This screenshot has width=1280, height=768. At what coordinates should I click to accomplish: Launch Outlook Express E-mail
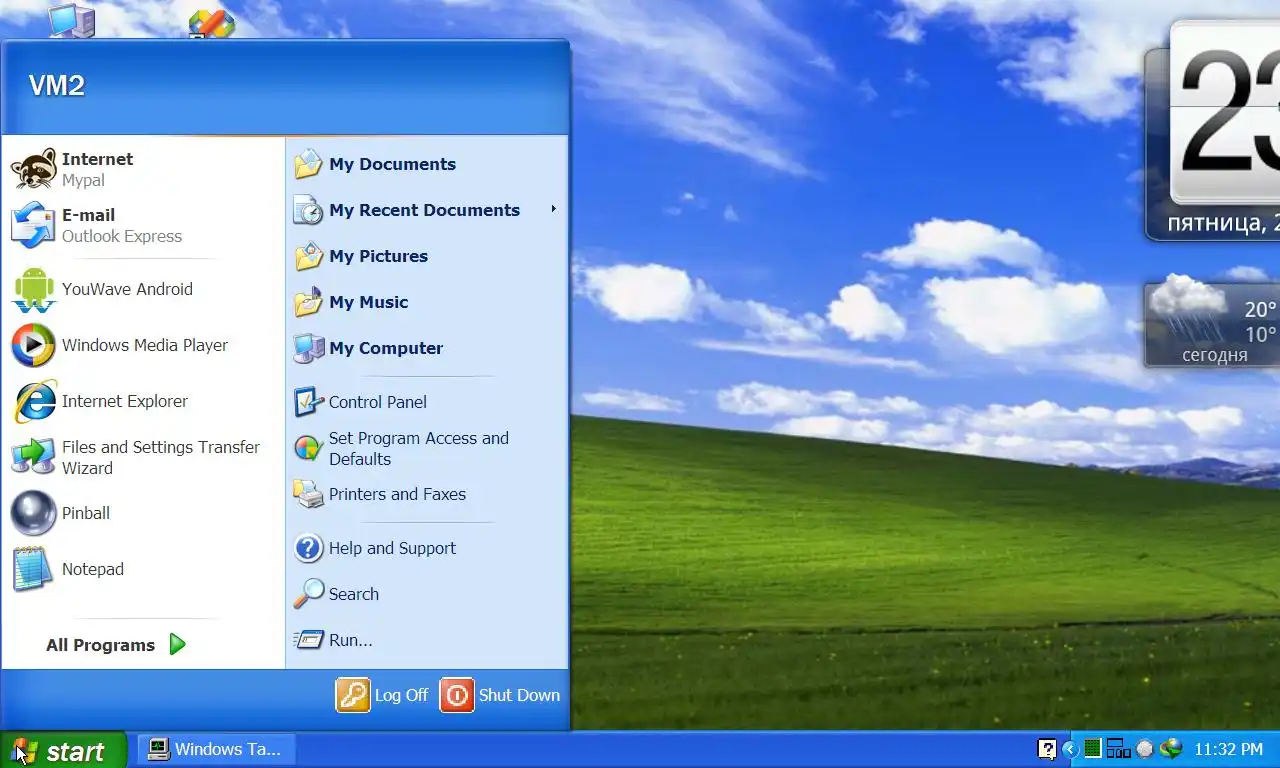(143, 225)
